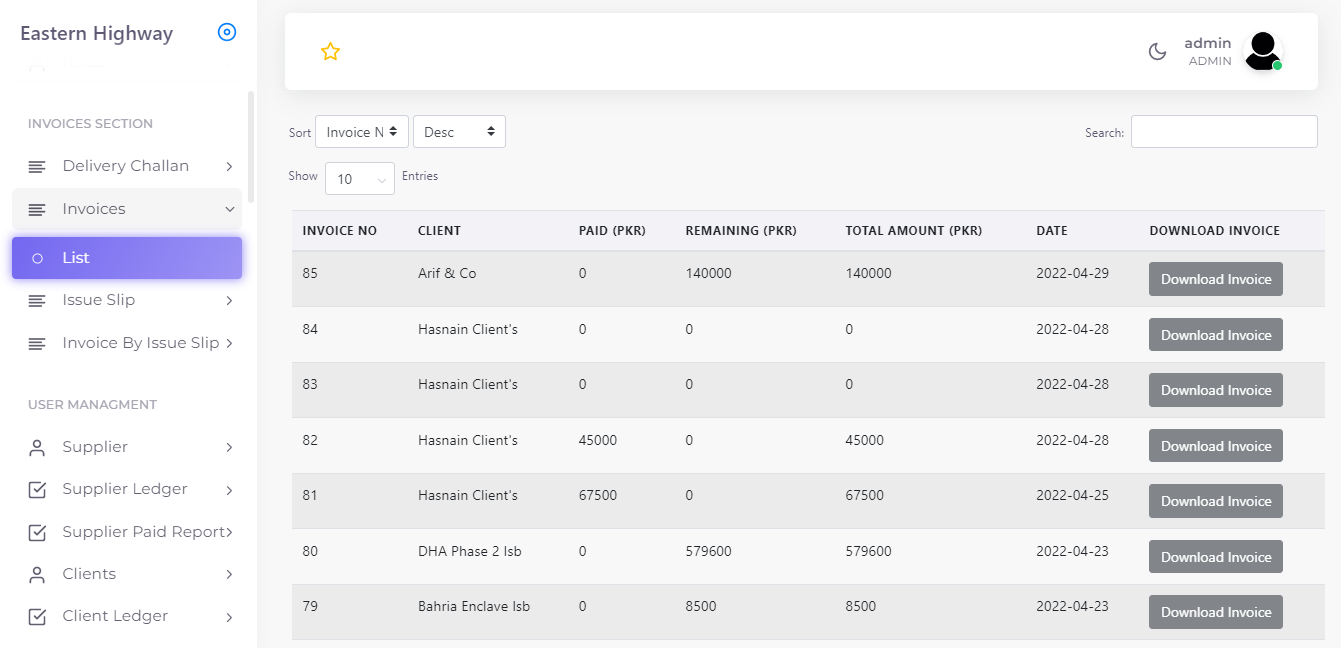The width and height of the screenshot is (1341, 648).
Task: Click the Delivery Challan lines icon
Action: coord(37,166)
